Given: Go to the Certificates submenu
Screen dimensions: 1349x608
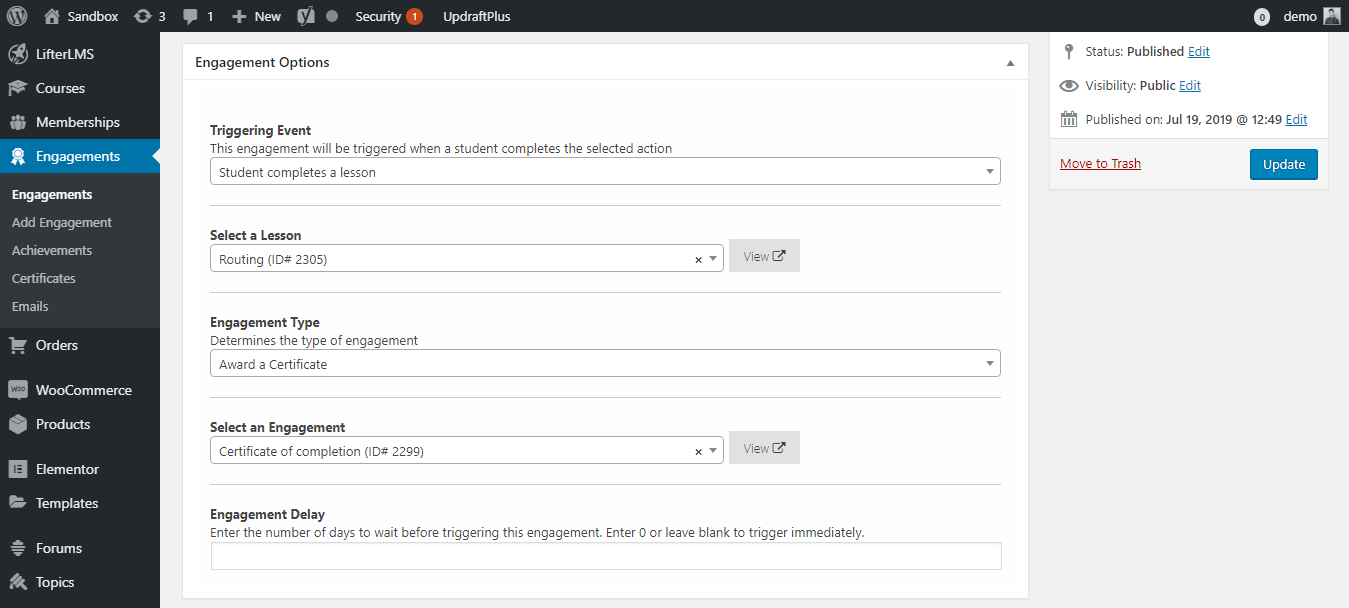Looking at the screenshot, I should point(44,278).
